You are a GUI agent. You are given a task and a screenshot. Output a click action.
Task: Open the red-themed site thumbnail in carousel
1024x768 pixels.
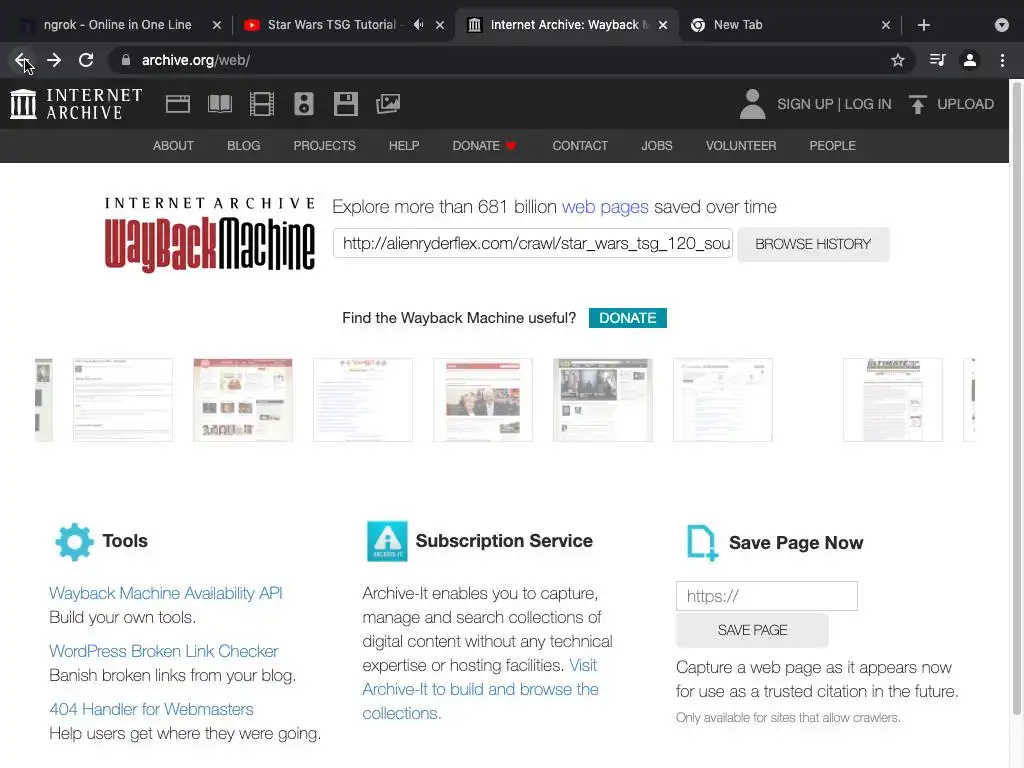point(243,400)
